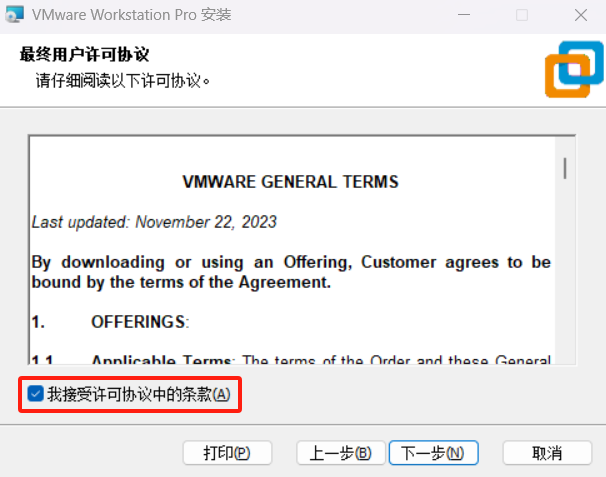Click the installer icon in the title bar
The height and width of the screenshot is (477, 606).
click(x=14, y=15)
